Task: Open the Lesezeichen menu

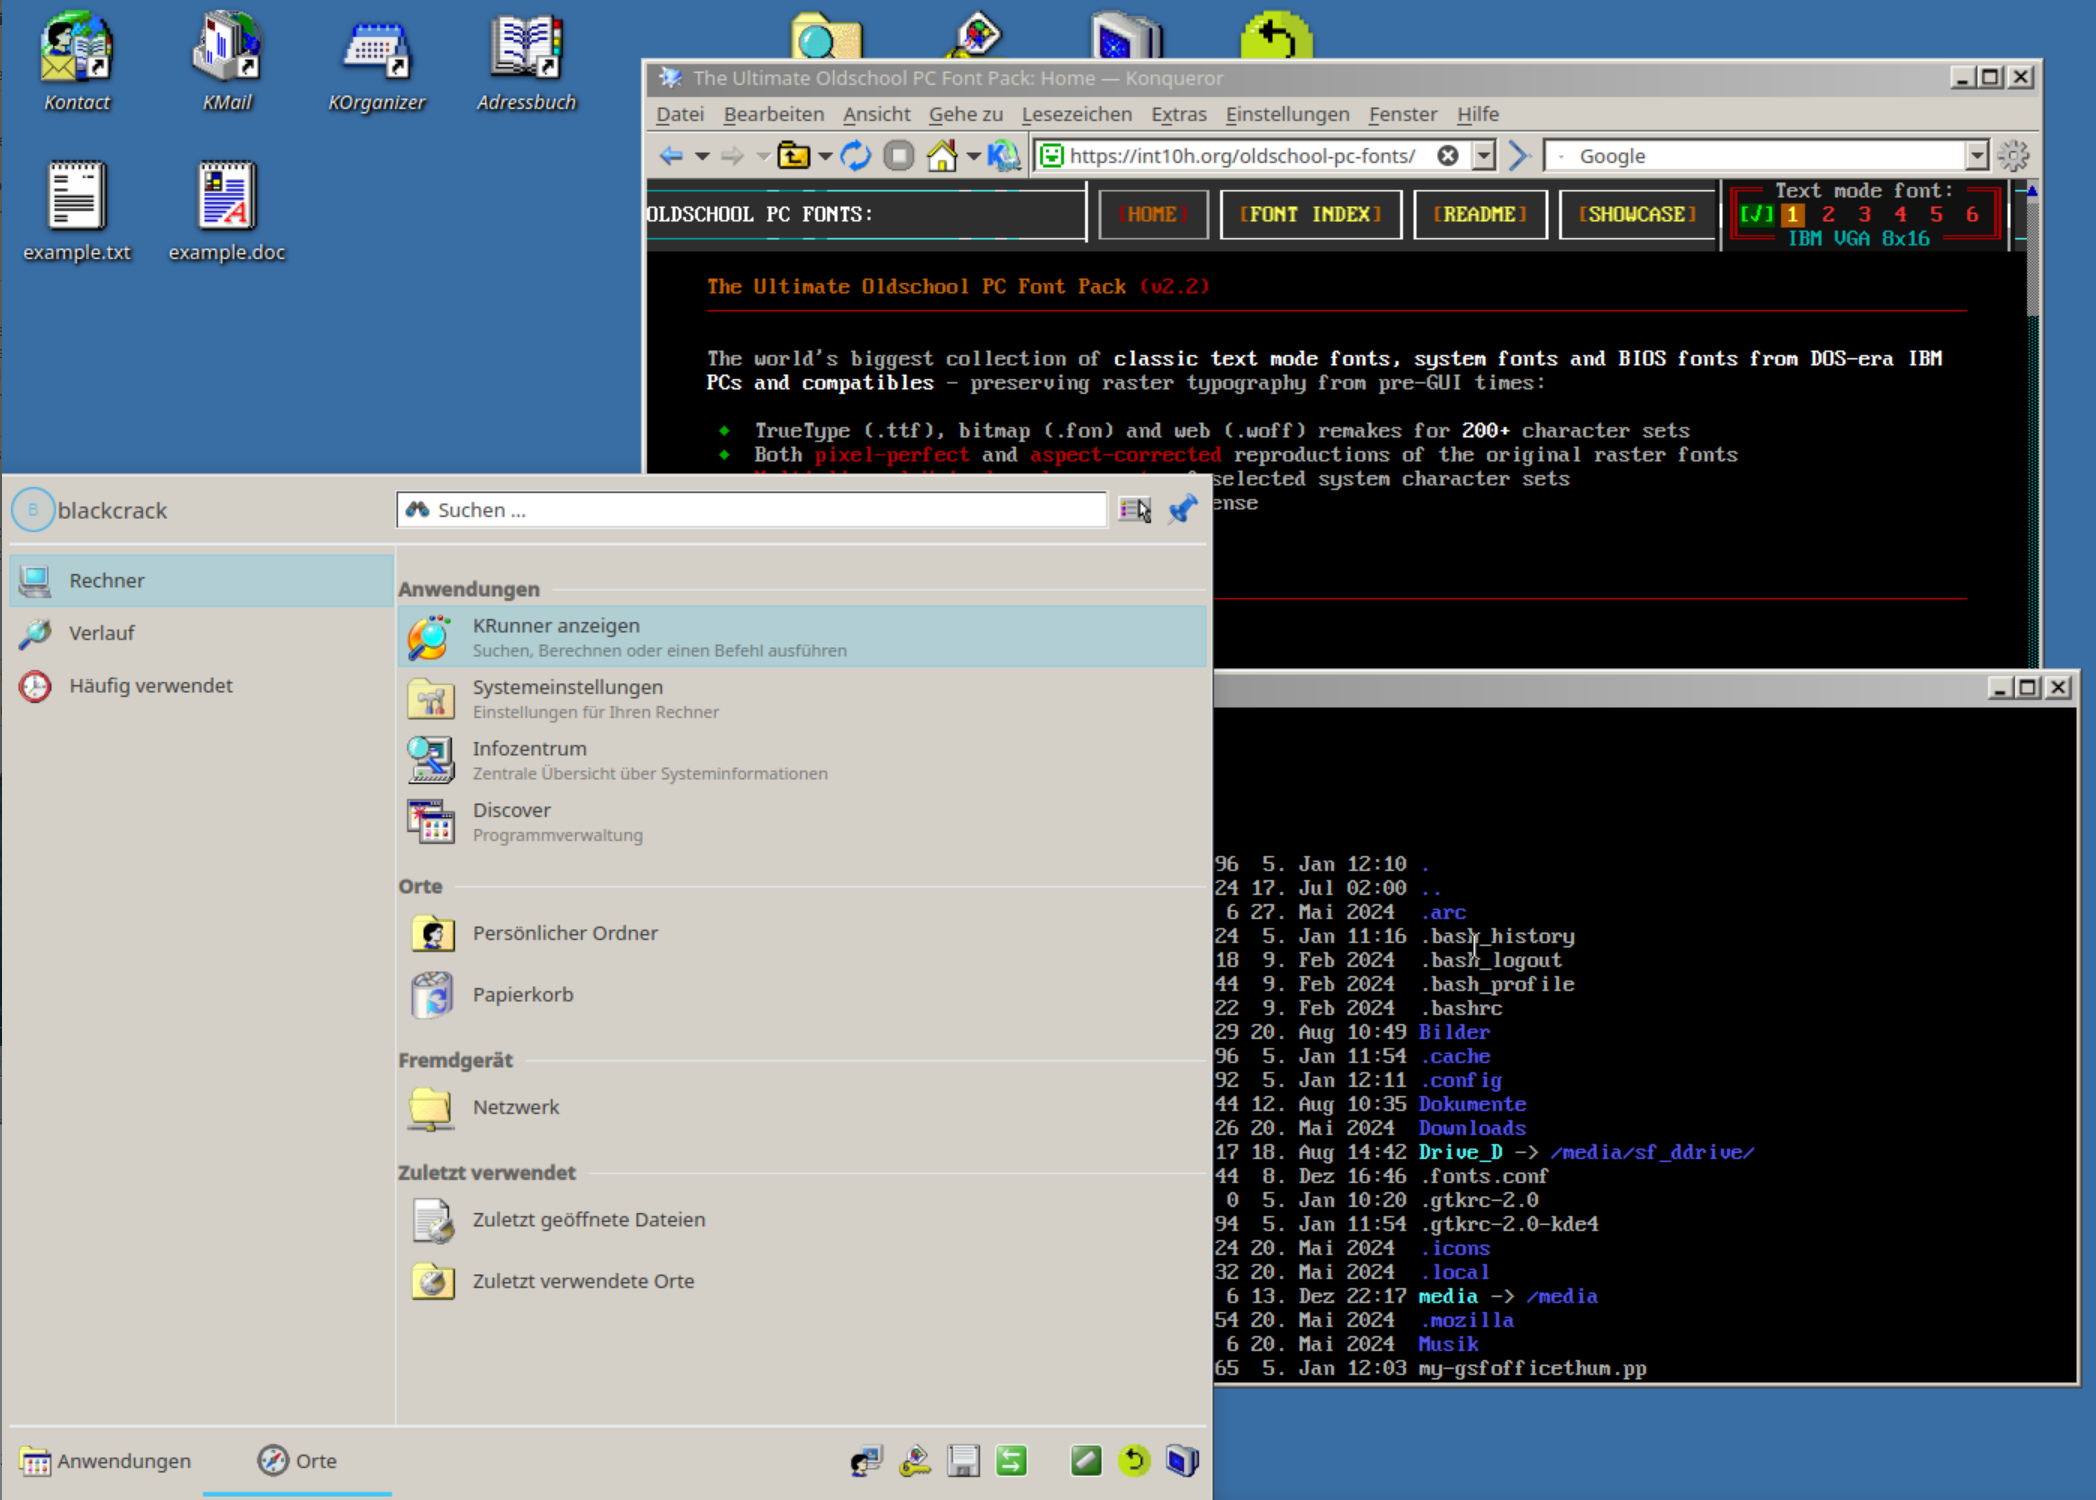Action: coord(1076,114)
